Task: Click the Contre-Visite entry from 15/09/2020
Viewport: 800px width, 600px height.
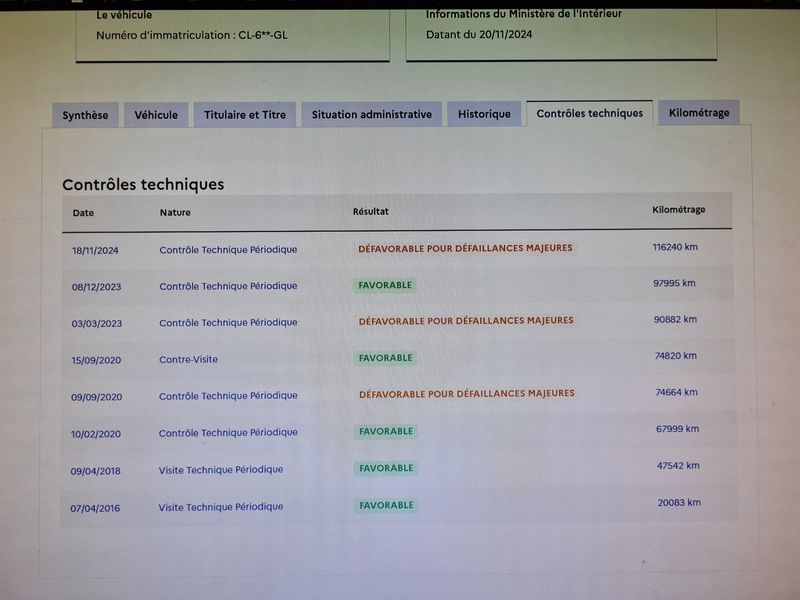Action: click(x=188, y=360)
